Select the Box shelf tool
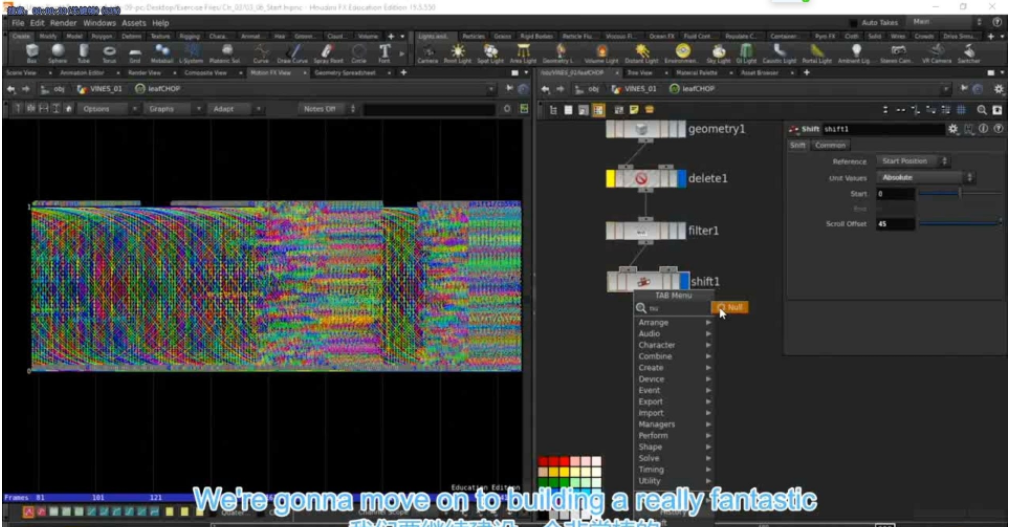Screen dimensions: 1011x527 tap(32, 53)
